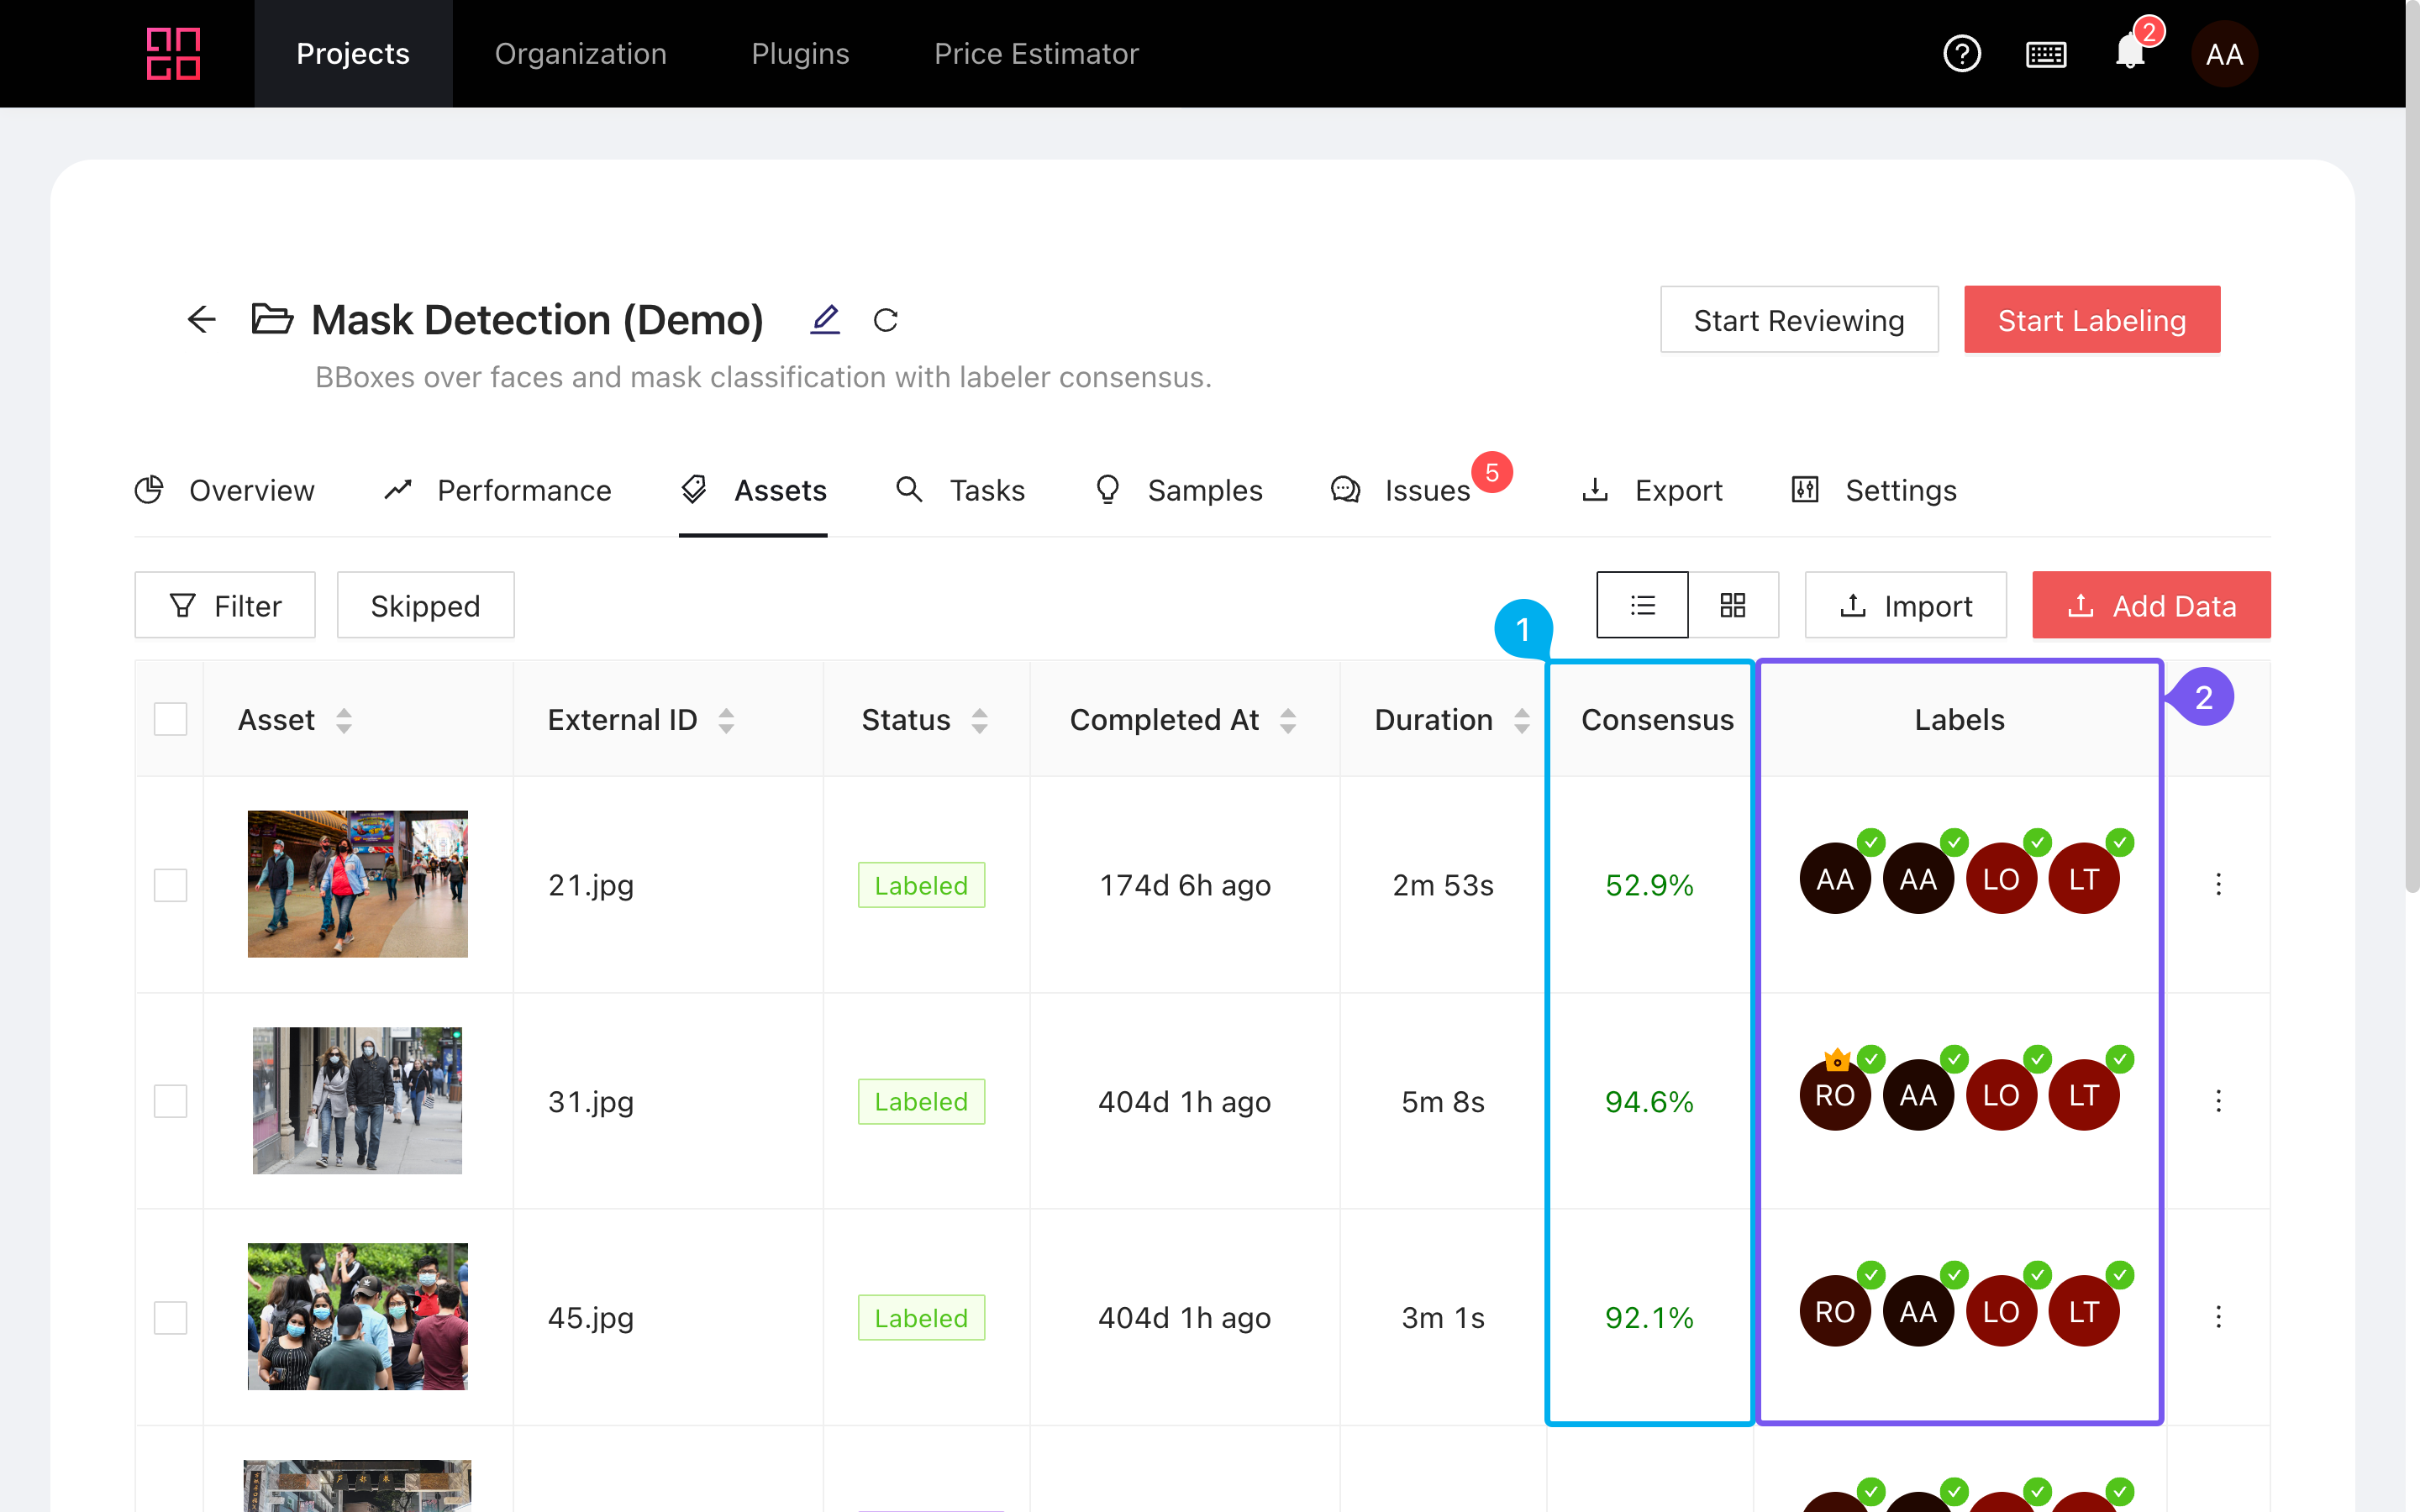Screen dimensions: 2420x1512
Task: Click the RO labeler avatar on 45.jpg
Action: point(1835,1311)
